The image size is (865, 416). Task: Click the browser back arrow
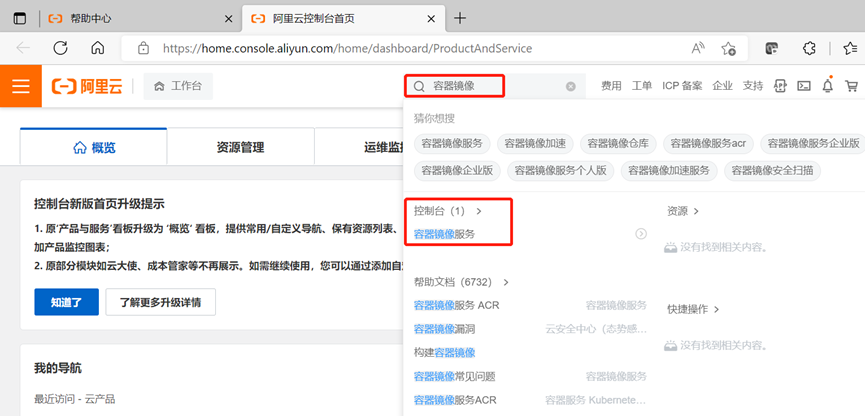(23, 48)
